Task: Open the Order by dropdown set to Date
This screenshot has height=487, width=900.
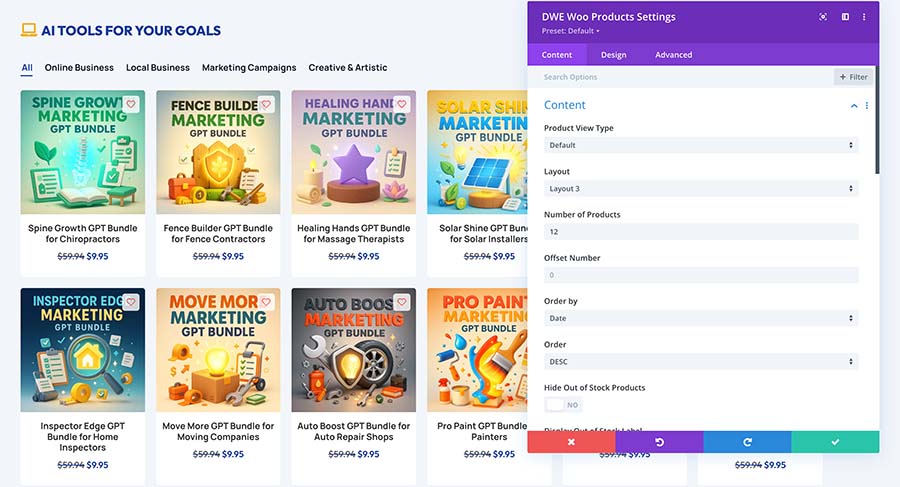Action: pos(700,318)
